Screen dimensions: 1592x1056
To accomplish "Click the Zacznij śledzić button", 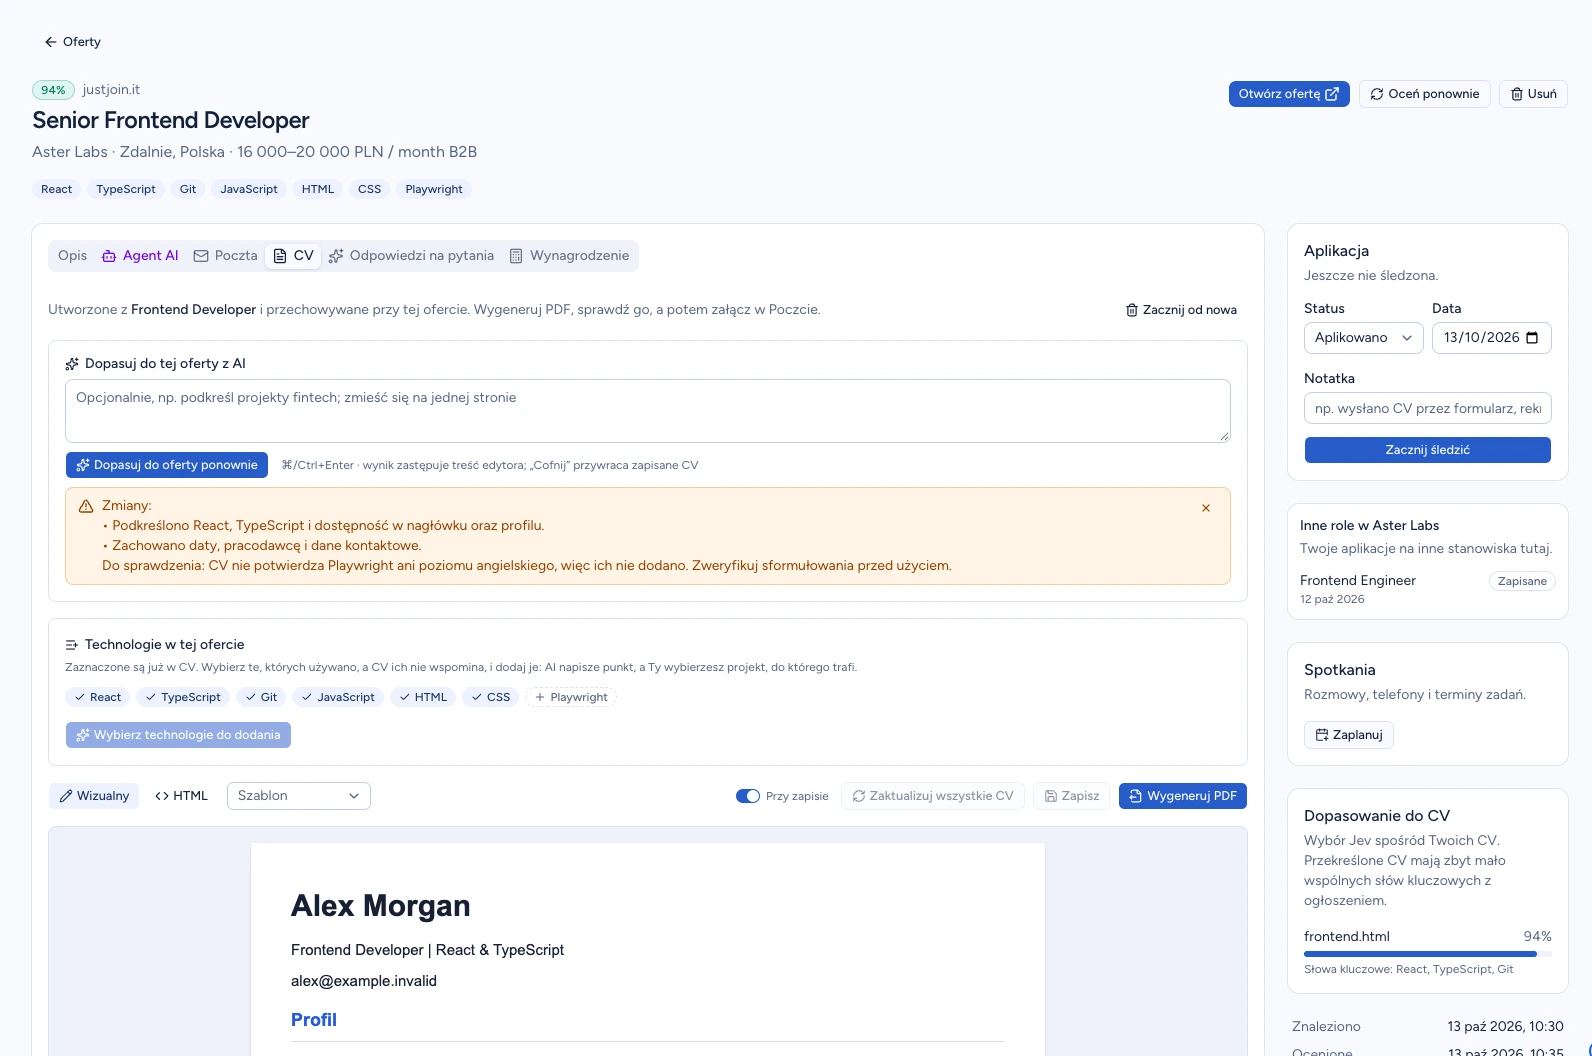I will 1428,450.
